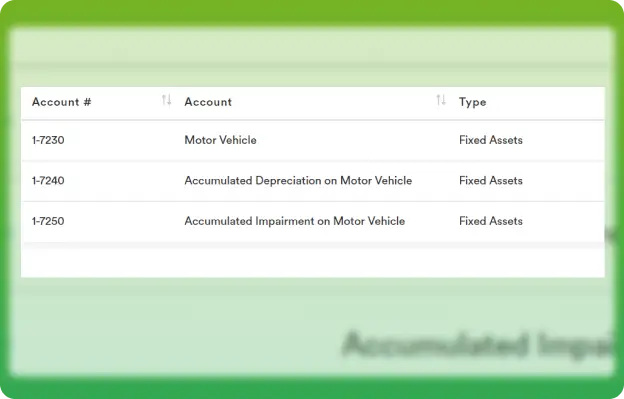Screen dimensions: 624x399
Task: Open Accumulated Depreciation on Motor Vehicle
Action: [x=298, y=181]
